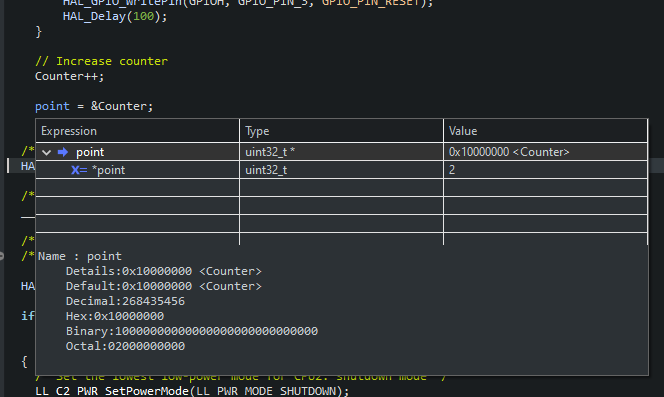
Task: Click the X= icon beside *point
Action: pos(79,170)
